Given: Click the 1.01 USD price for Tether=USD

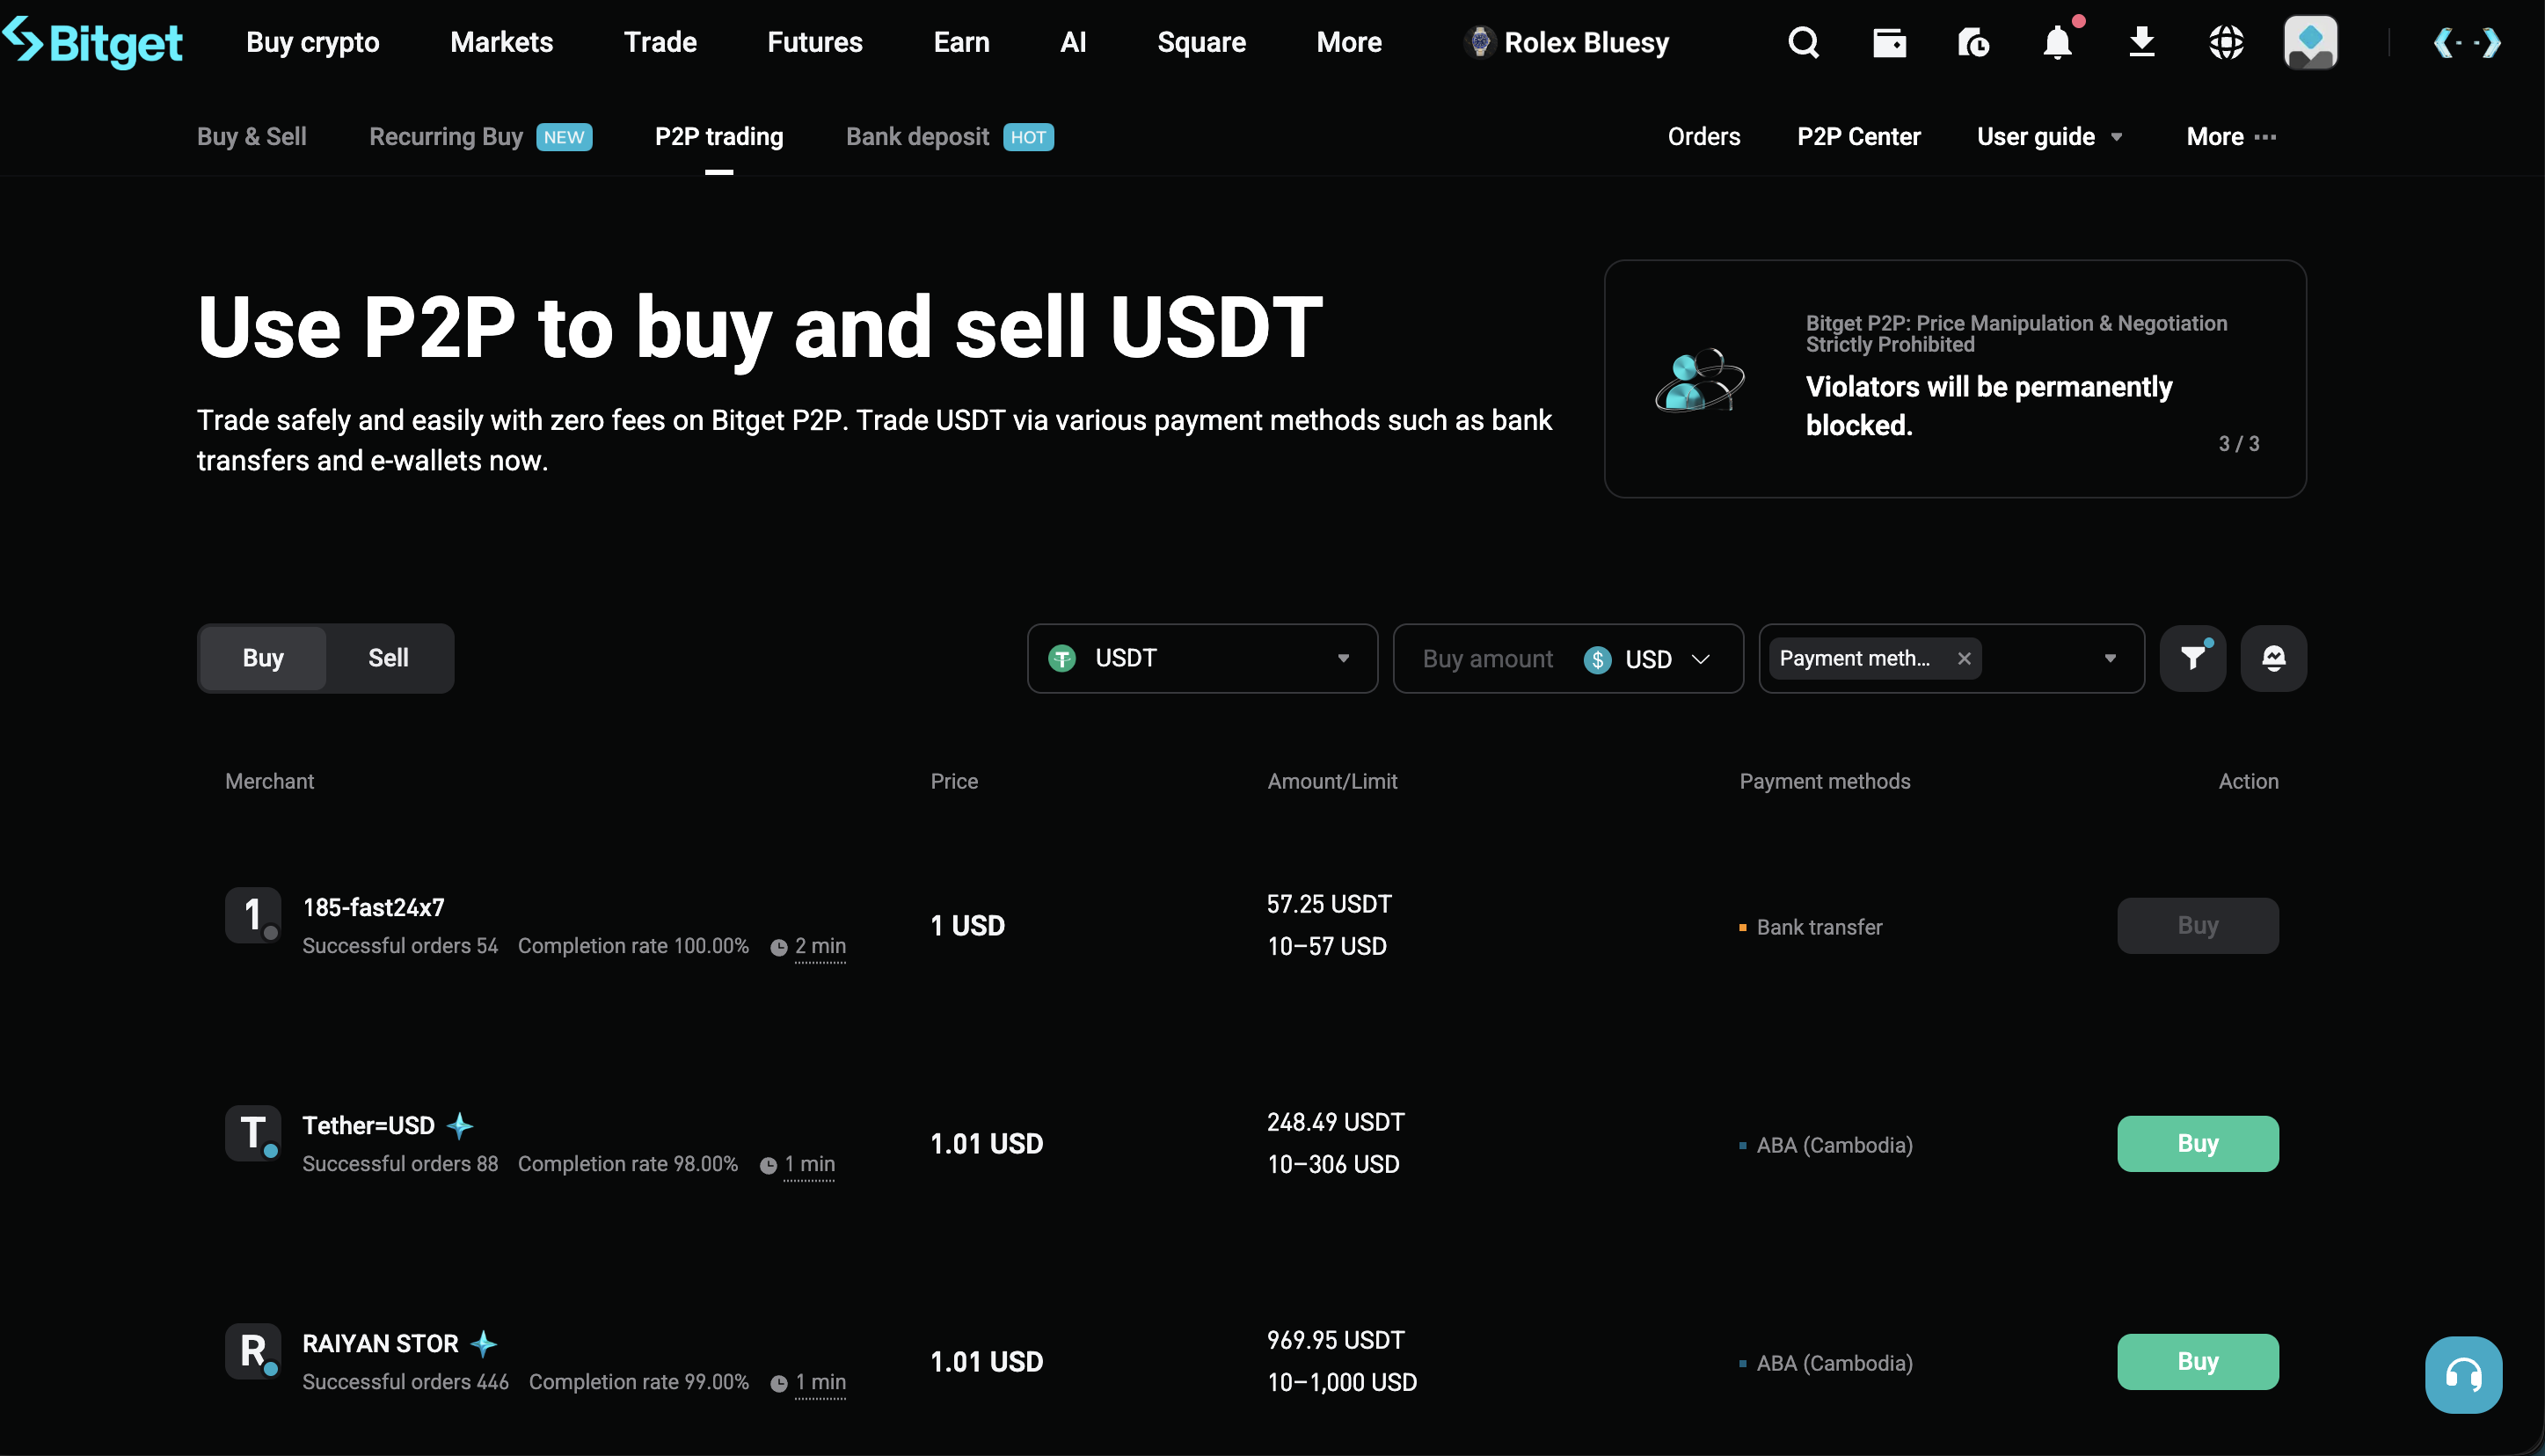Looking at the screenshot, I should 986,1143.
